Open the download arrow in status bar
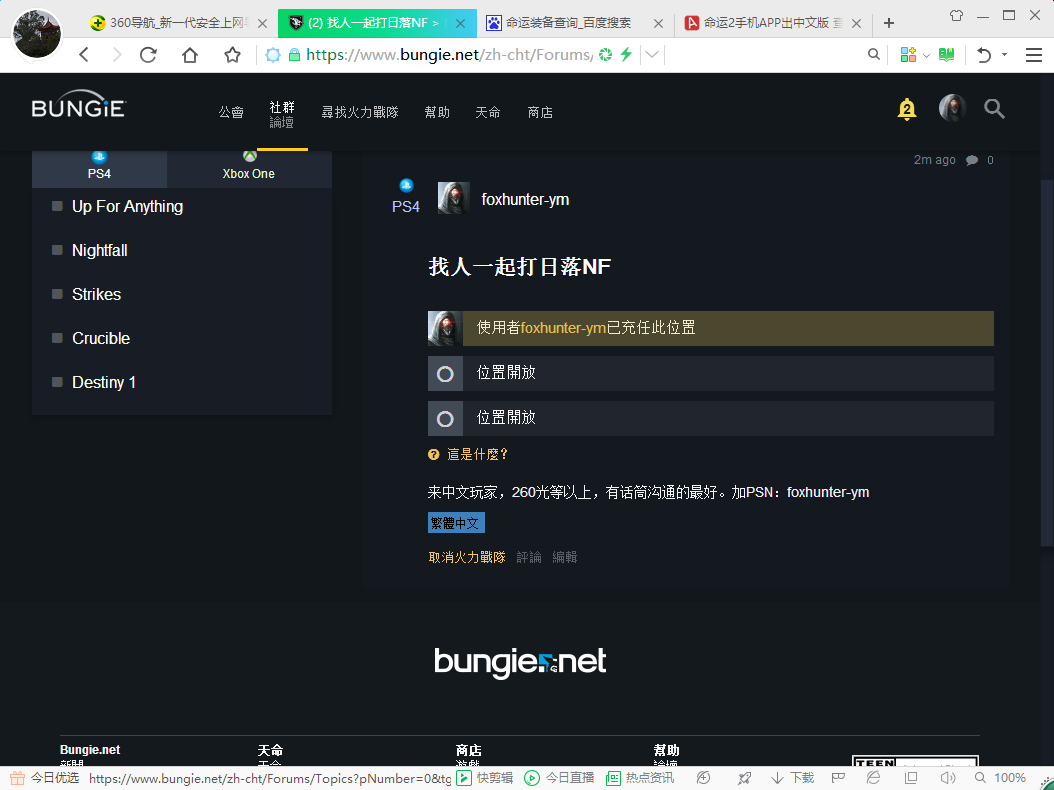1054x790 pixels. point(778,778)
